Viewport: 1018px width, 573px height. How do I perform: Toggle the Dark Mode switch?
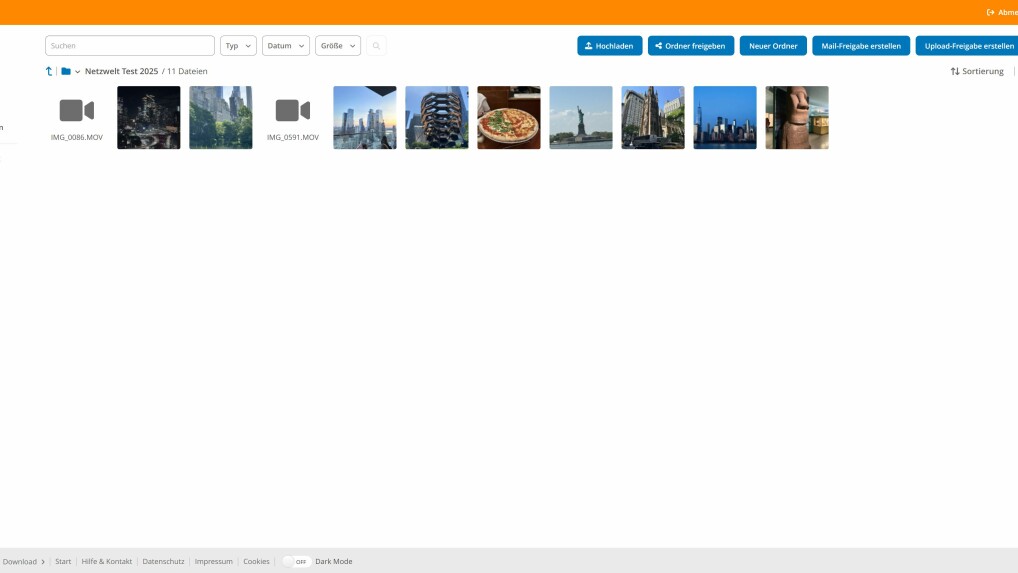point(296,561)
